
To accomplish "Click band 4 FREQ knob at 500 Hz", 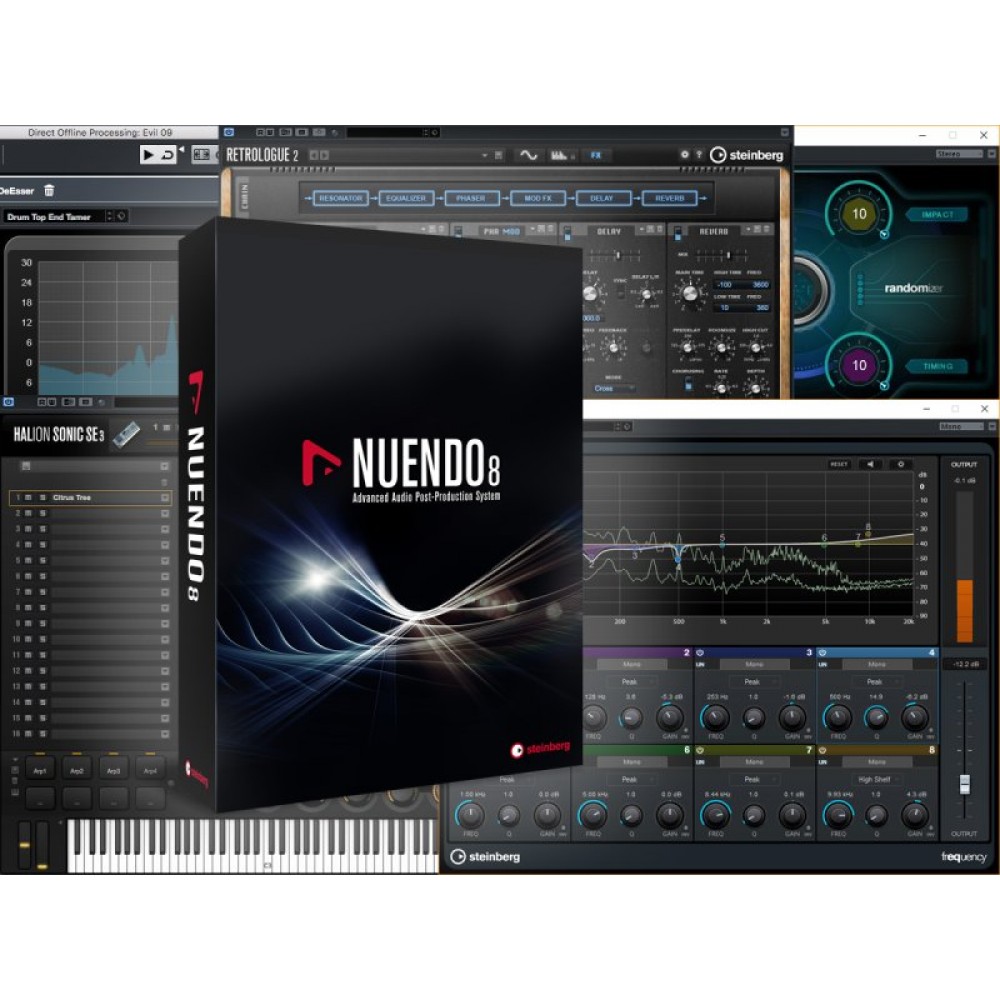I will pos(837,718).
